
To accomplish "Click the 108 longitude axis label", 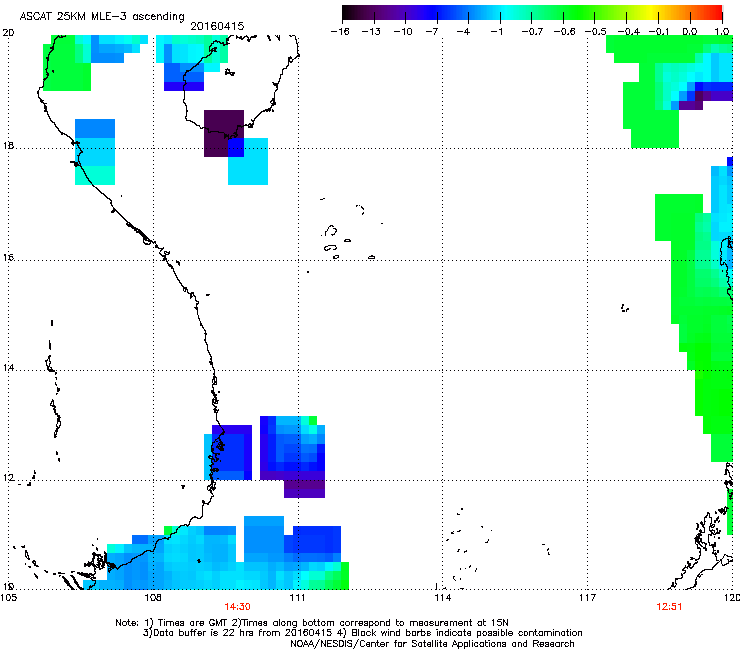I will tap(153, 598).
